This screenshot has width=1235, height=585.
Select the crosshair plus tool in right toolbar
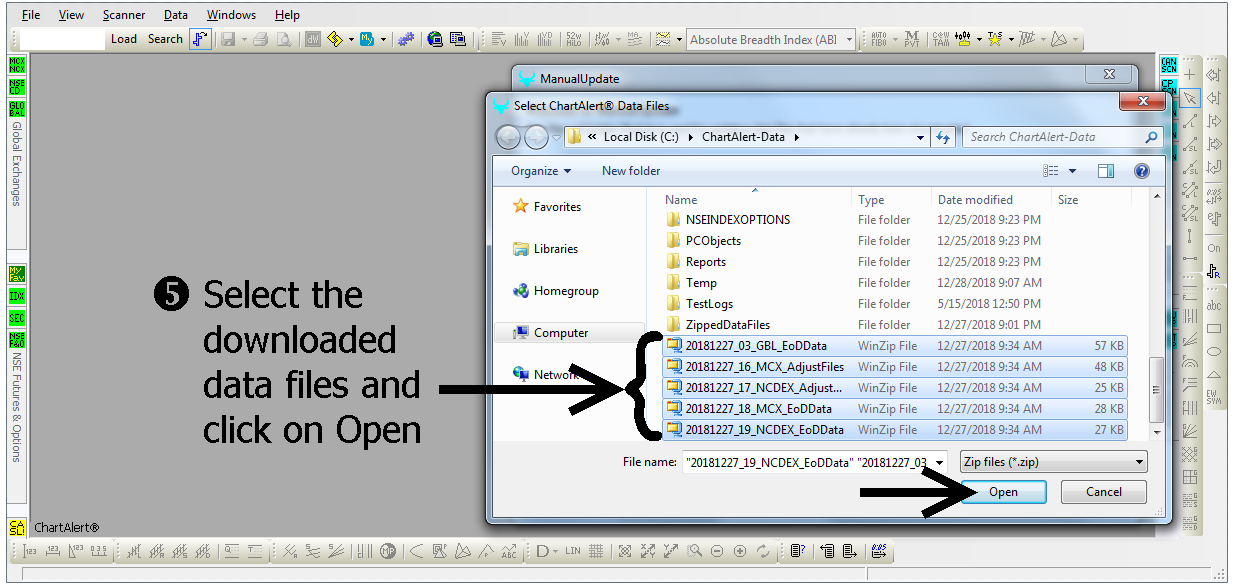pos(1189,75)
